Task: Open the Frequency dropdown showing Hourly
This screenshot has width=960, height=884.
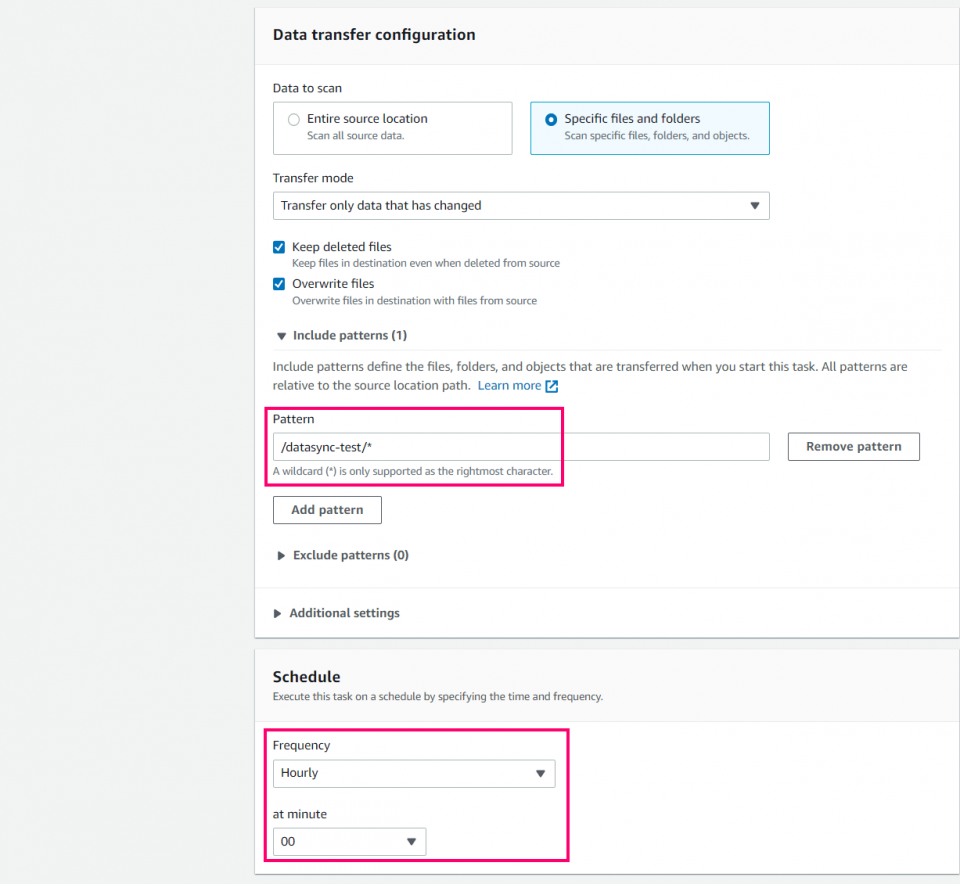Action: tap(414, 773)
